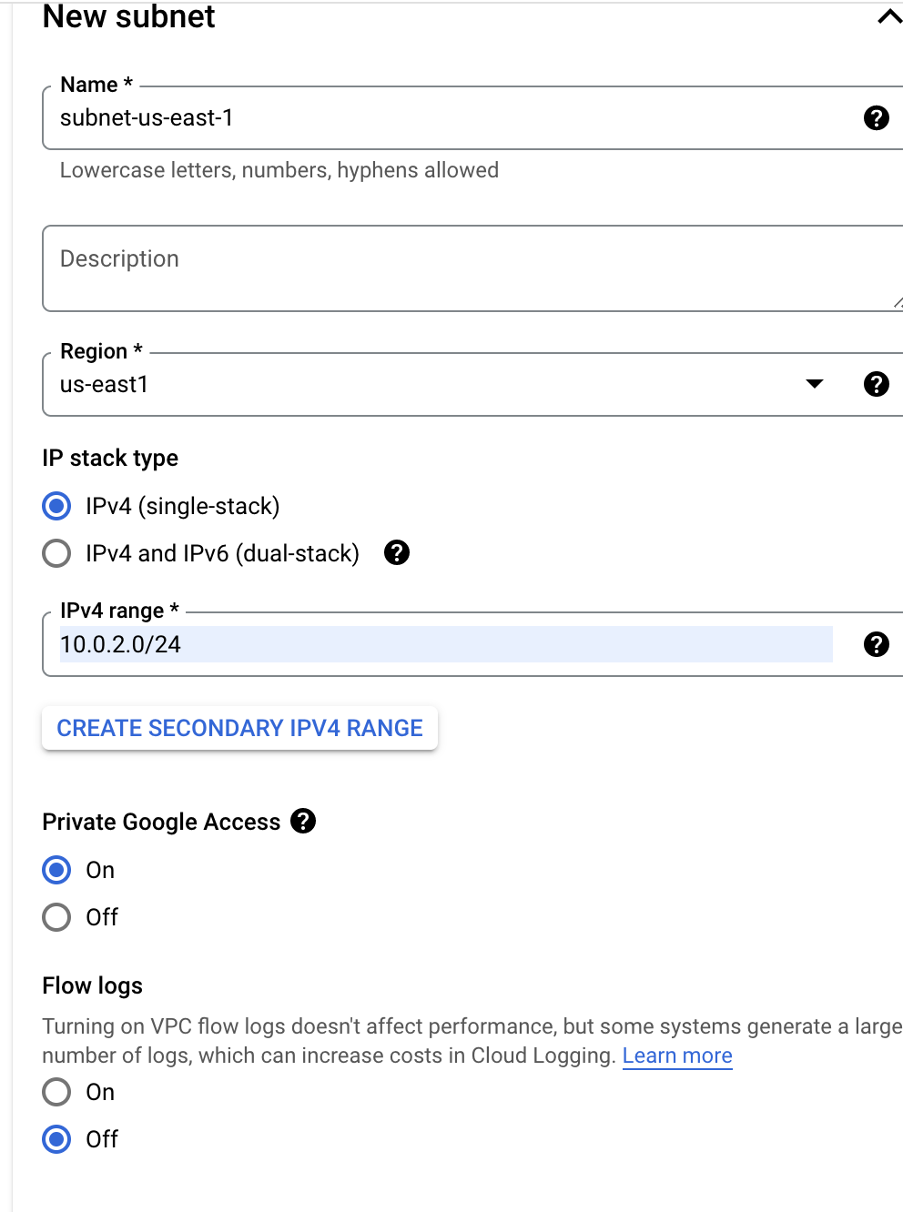This screenshot has height=1212, width=904.
Task: Open the Learn more link about flow logs
Action: pos(677,1055)
